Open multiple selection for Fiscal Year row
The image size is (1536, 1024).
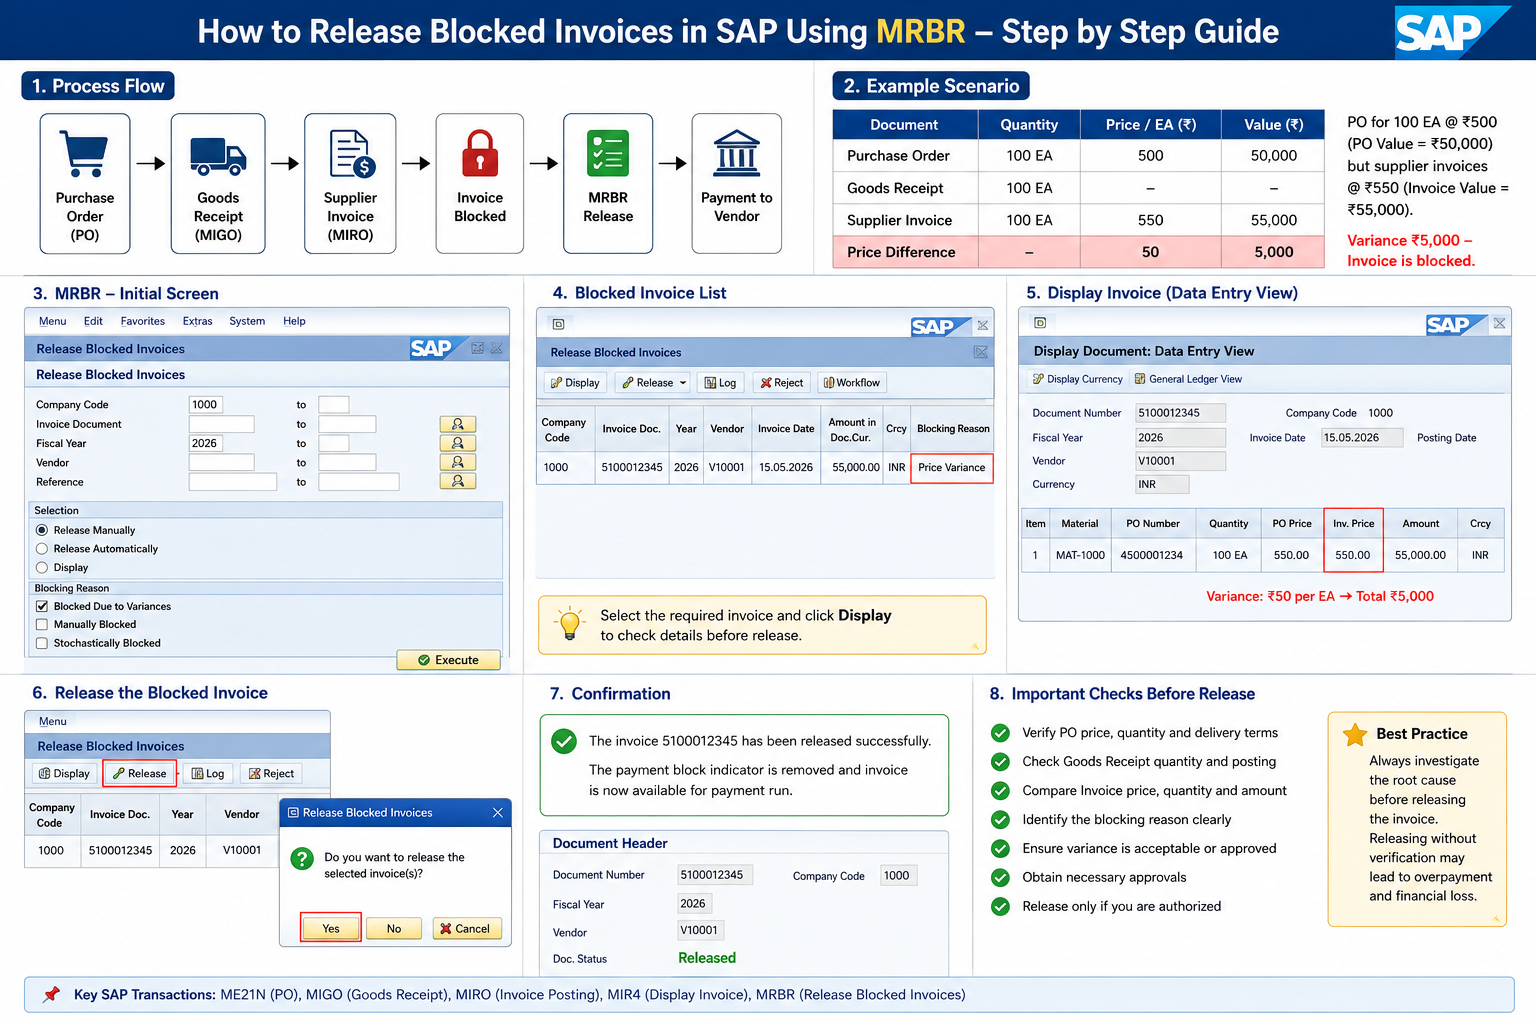[x=458, y=443]
